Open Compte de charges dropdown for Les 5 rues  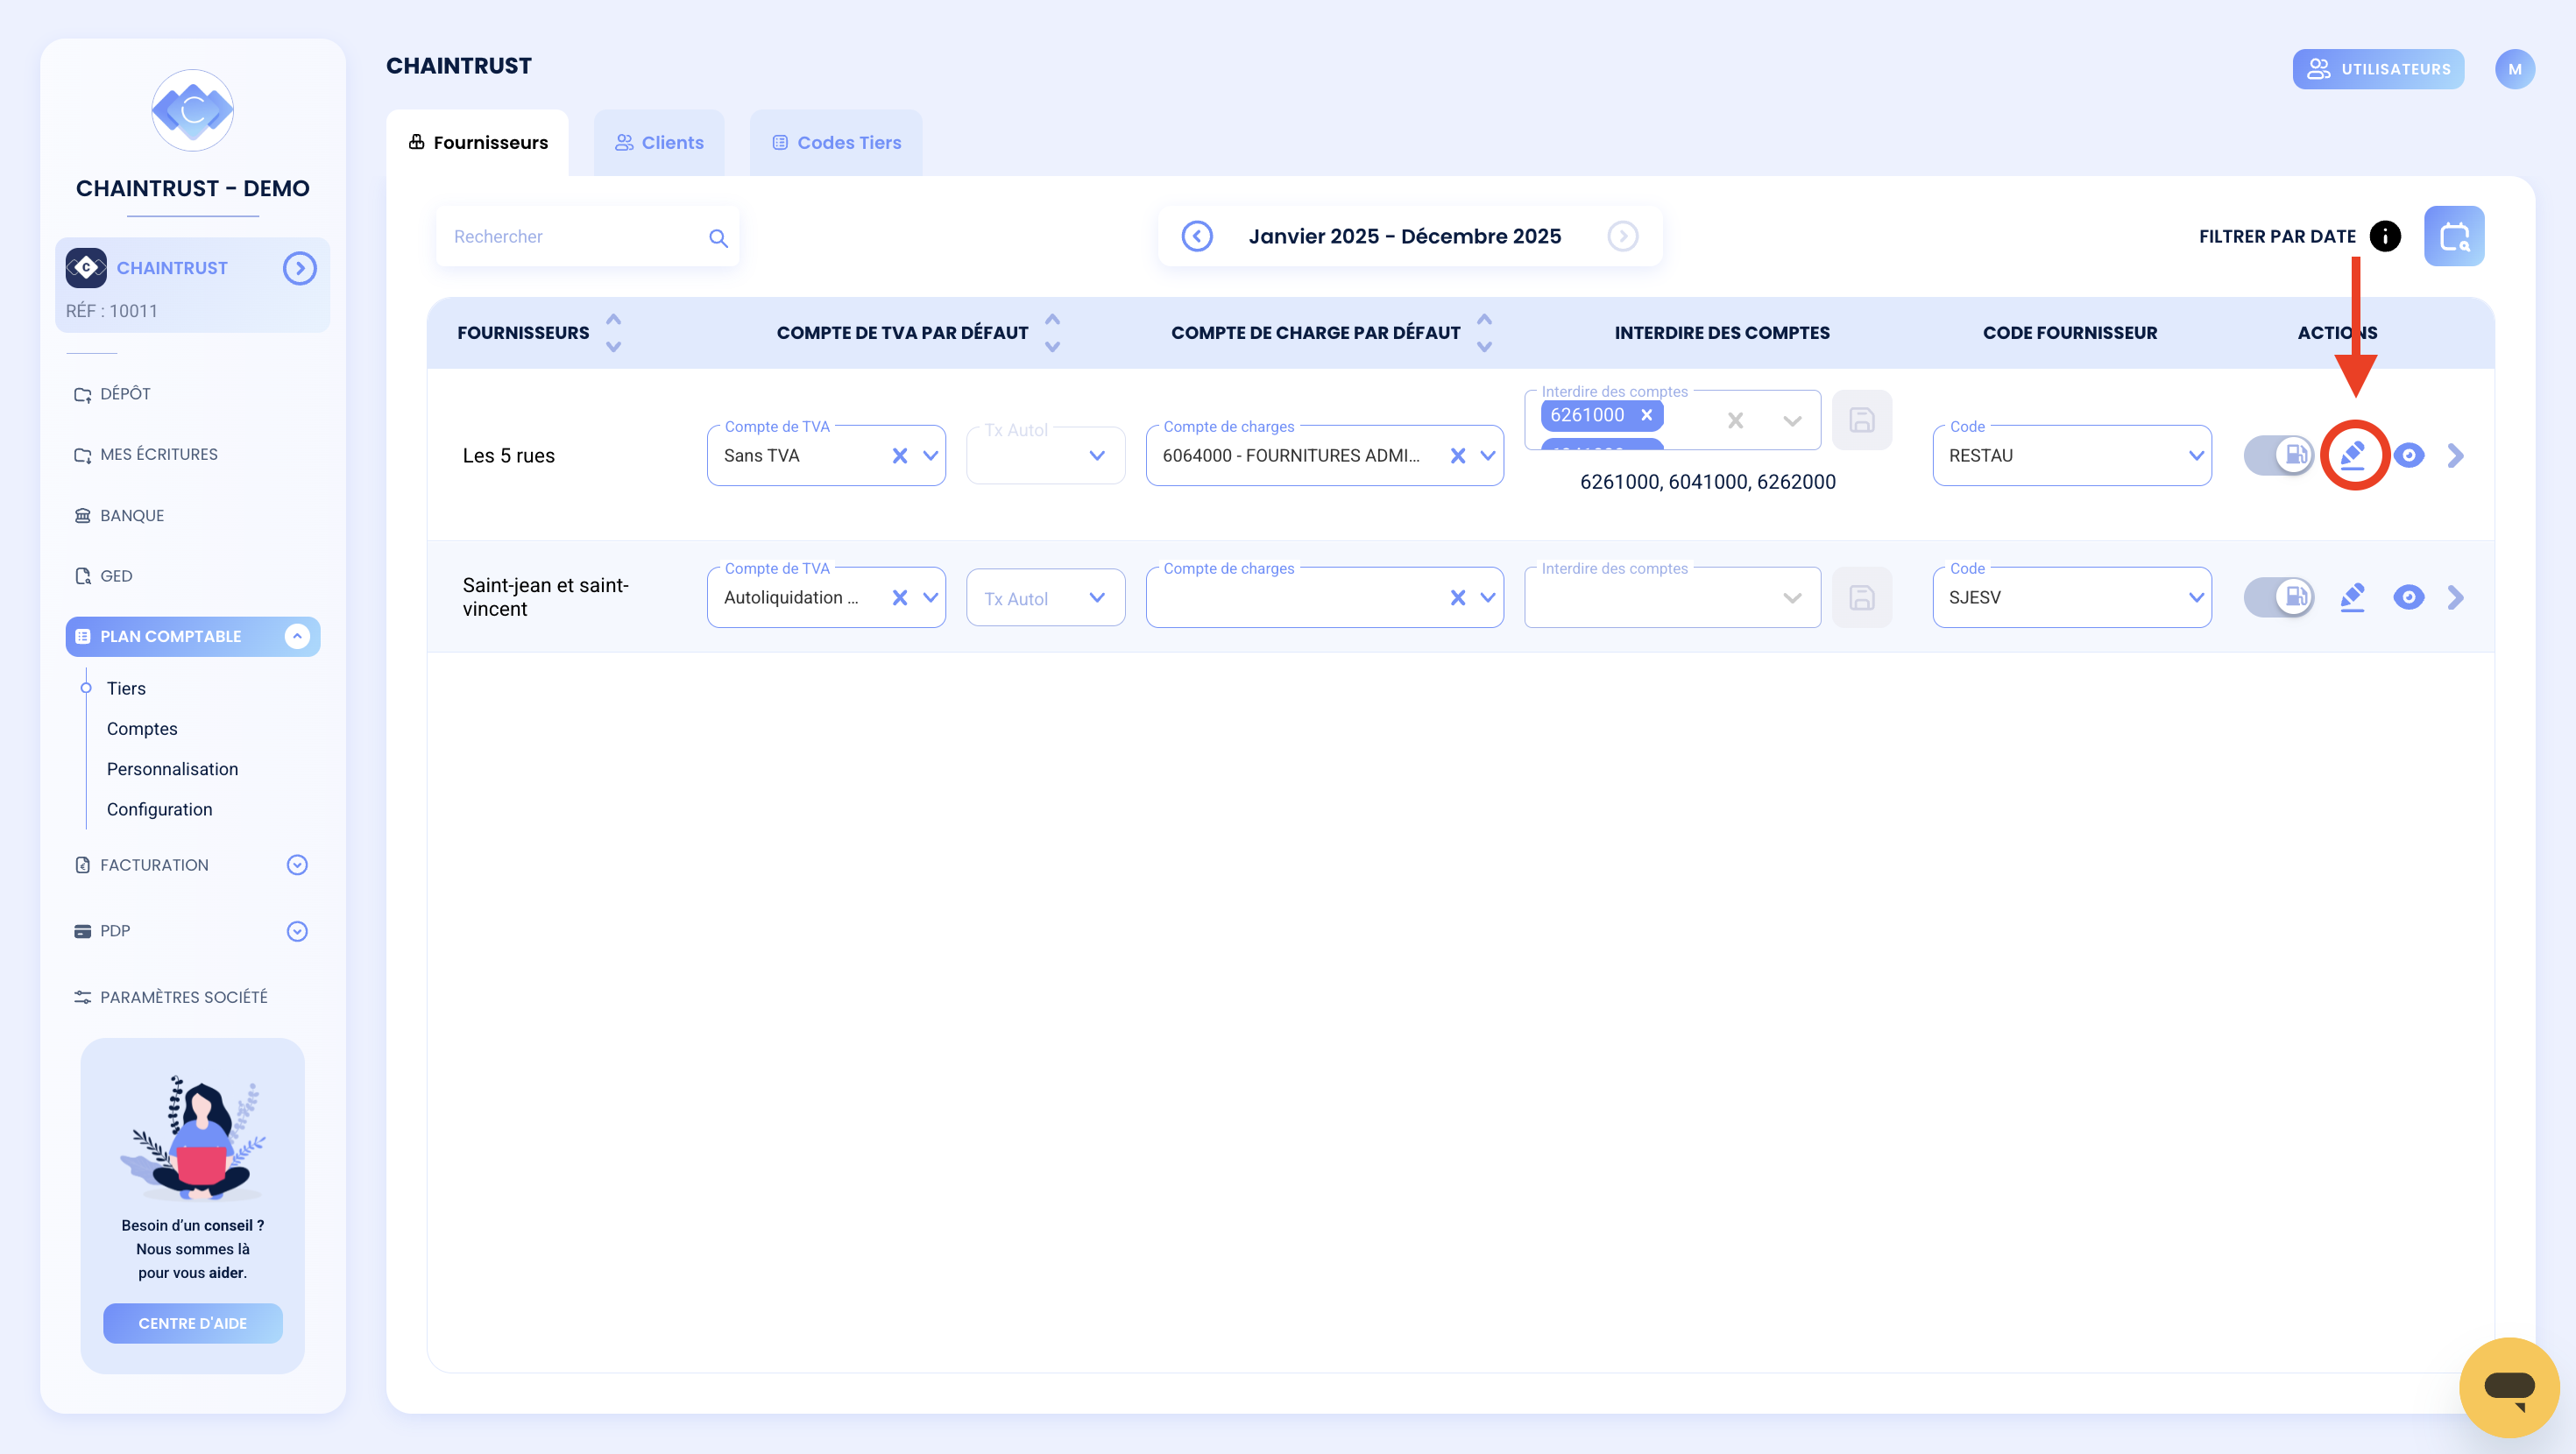point(1487,456)
